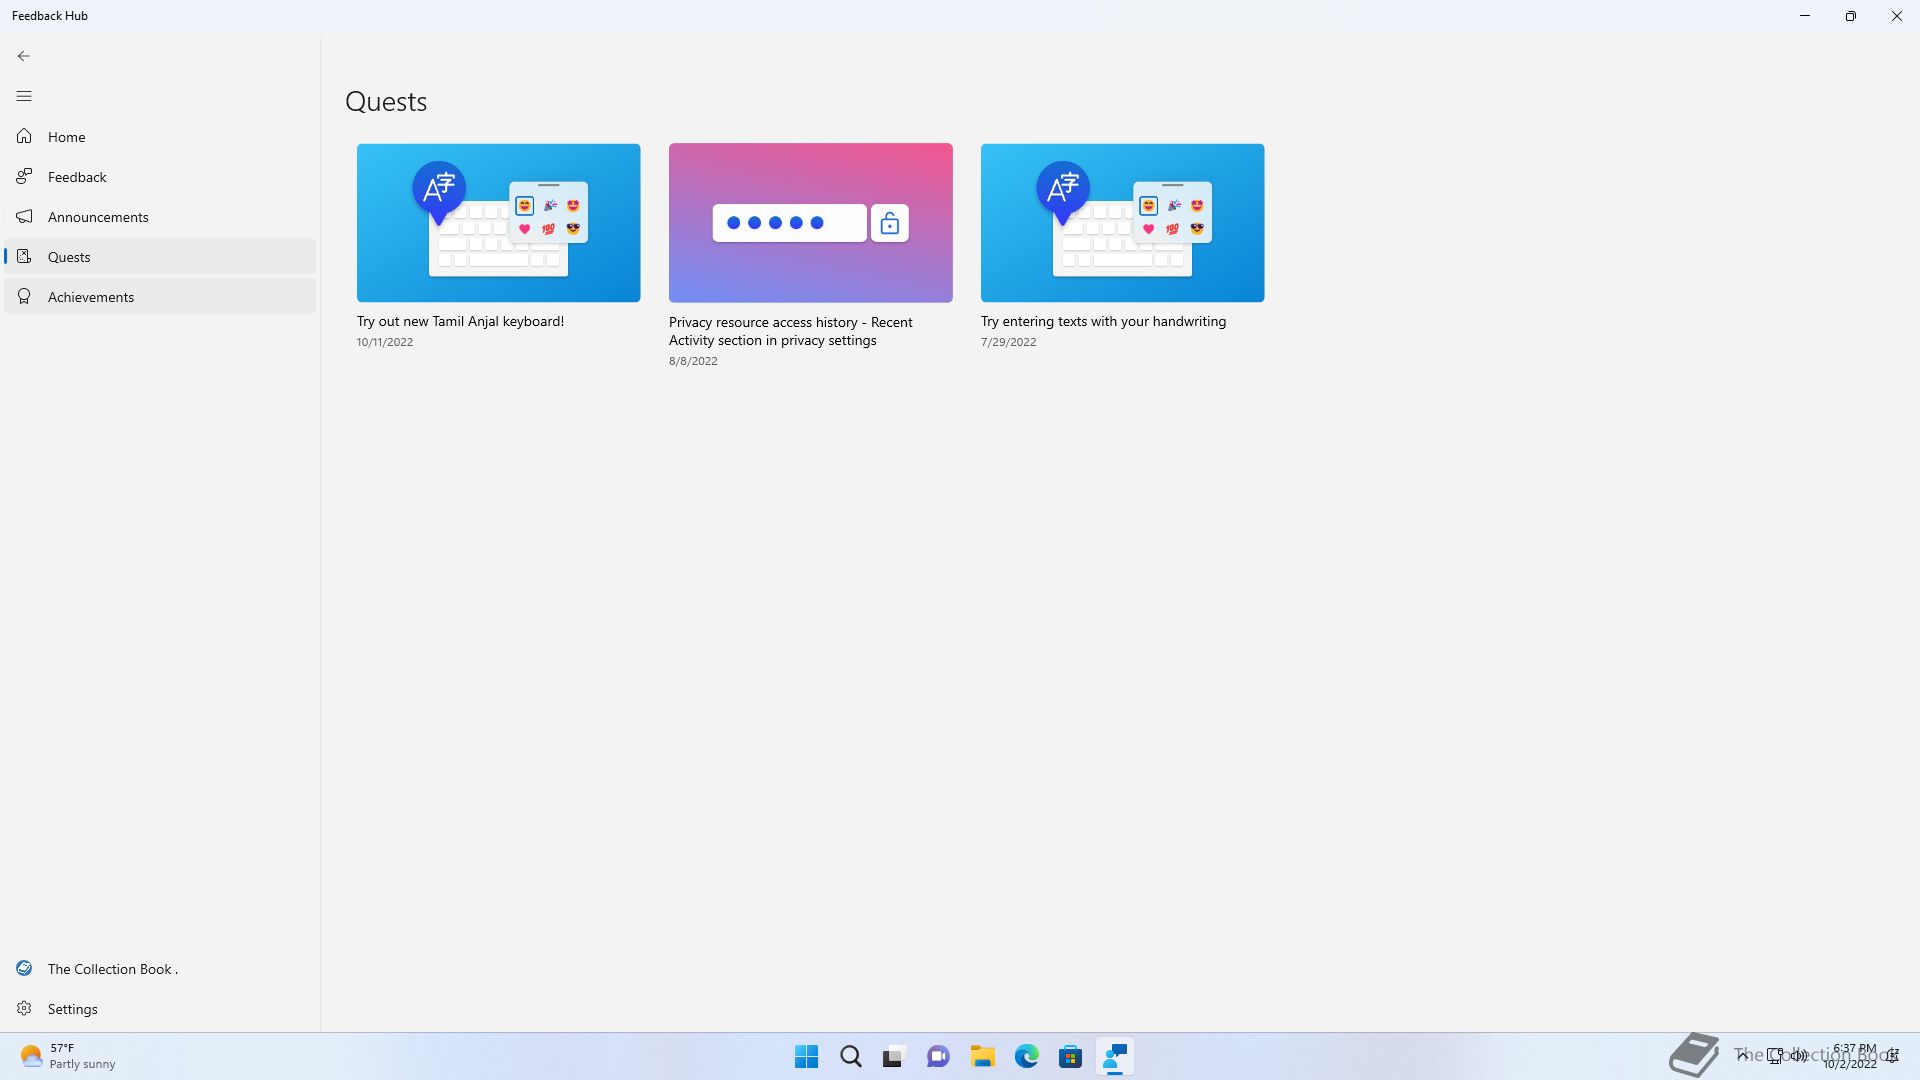
Task: Open Microsoft Store from taskbar
Action: [x=1070, y=1057]
